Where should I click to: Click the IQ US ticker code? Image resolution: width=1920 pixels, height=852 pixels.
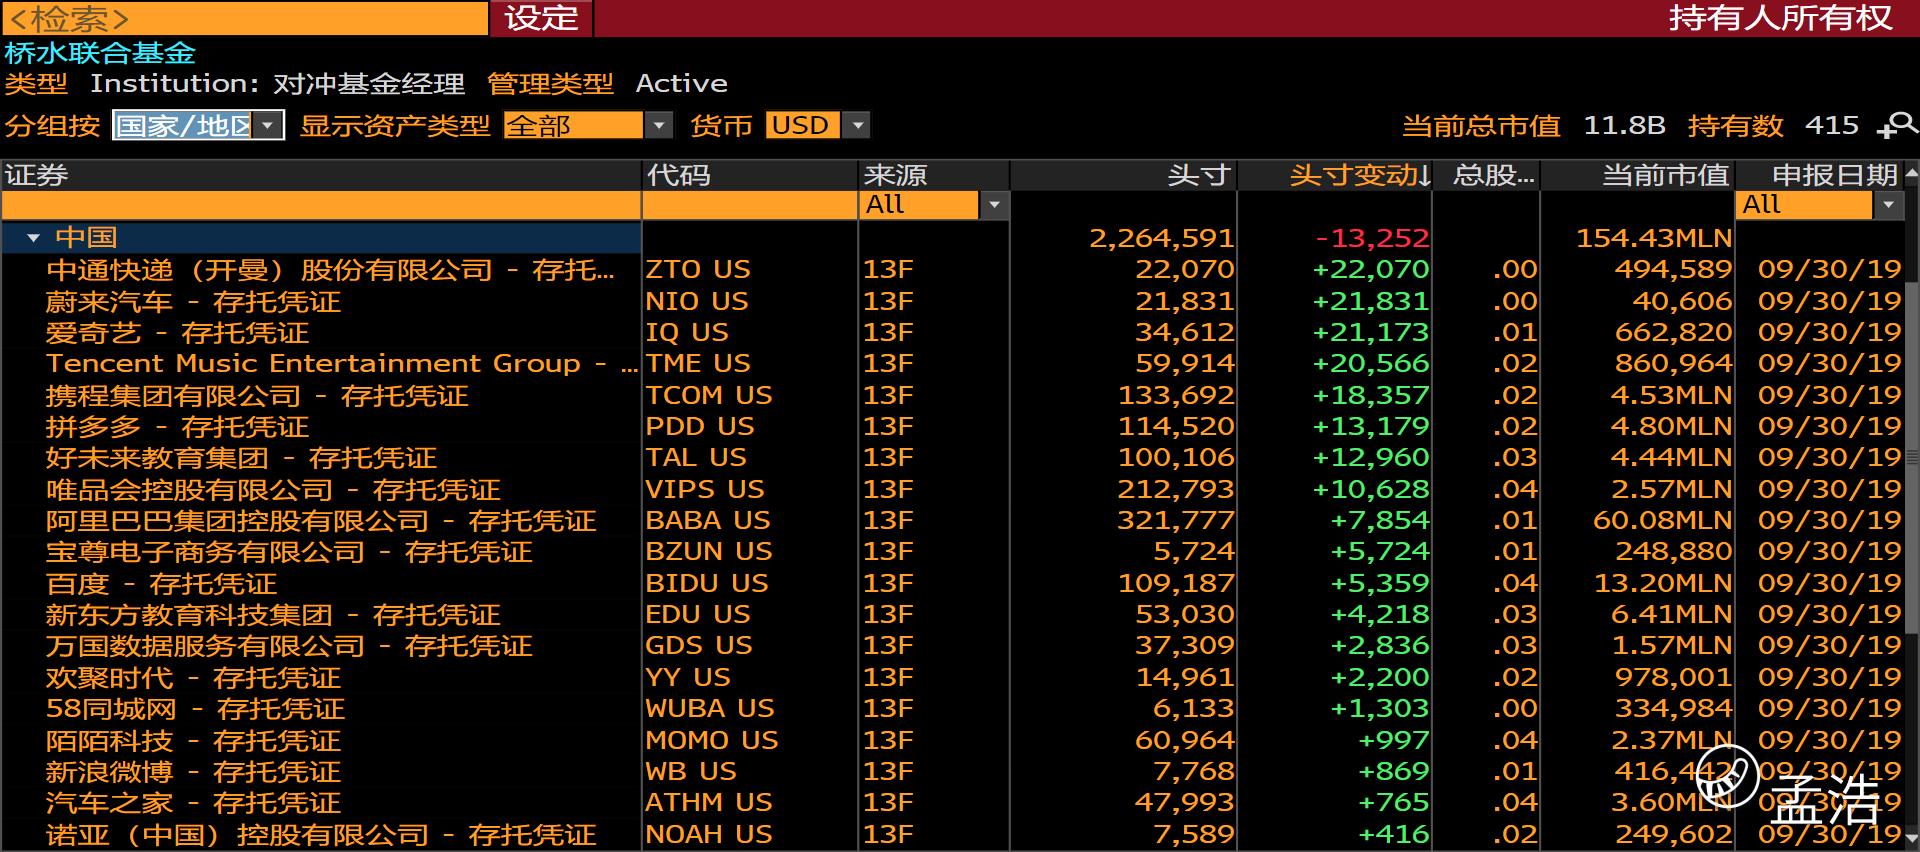[x=687, y=332]
